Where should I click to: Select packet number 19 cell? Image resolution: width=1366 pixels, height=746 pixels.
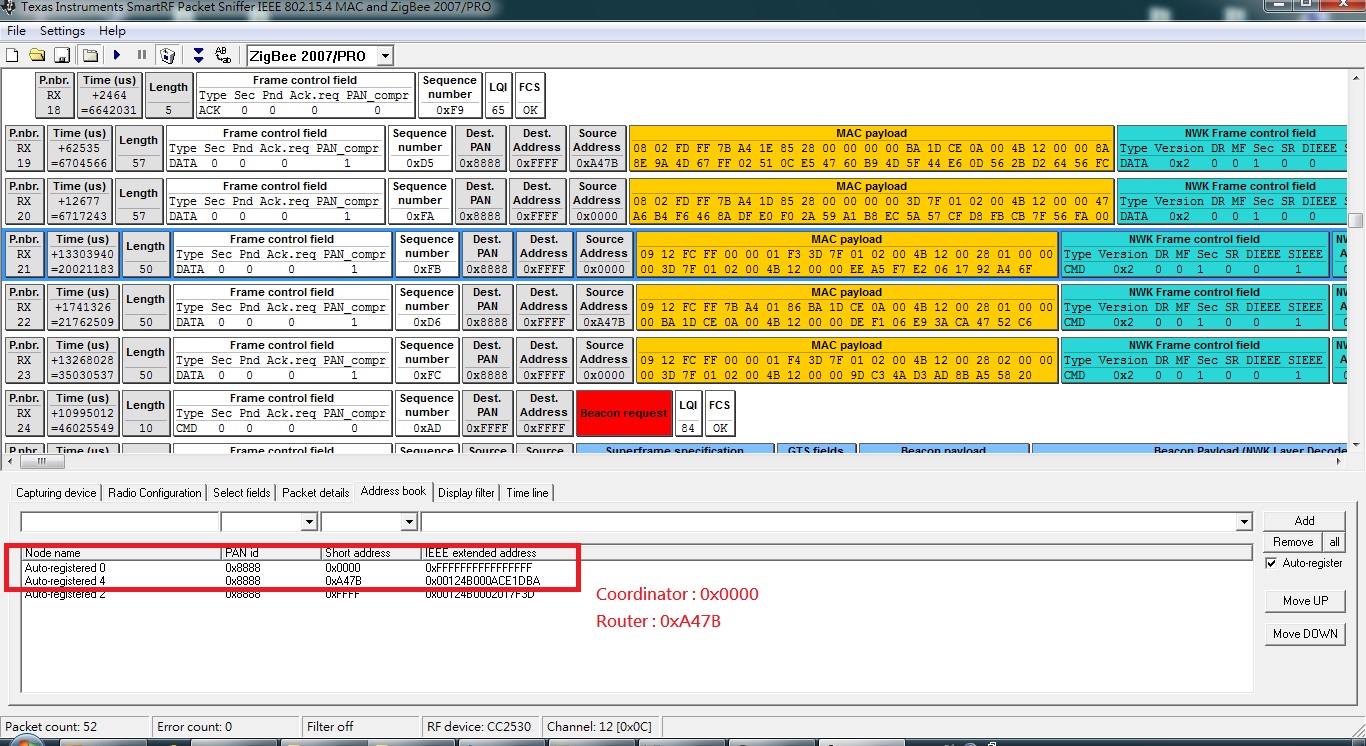coord(24,149)
